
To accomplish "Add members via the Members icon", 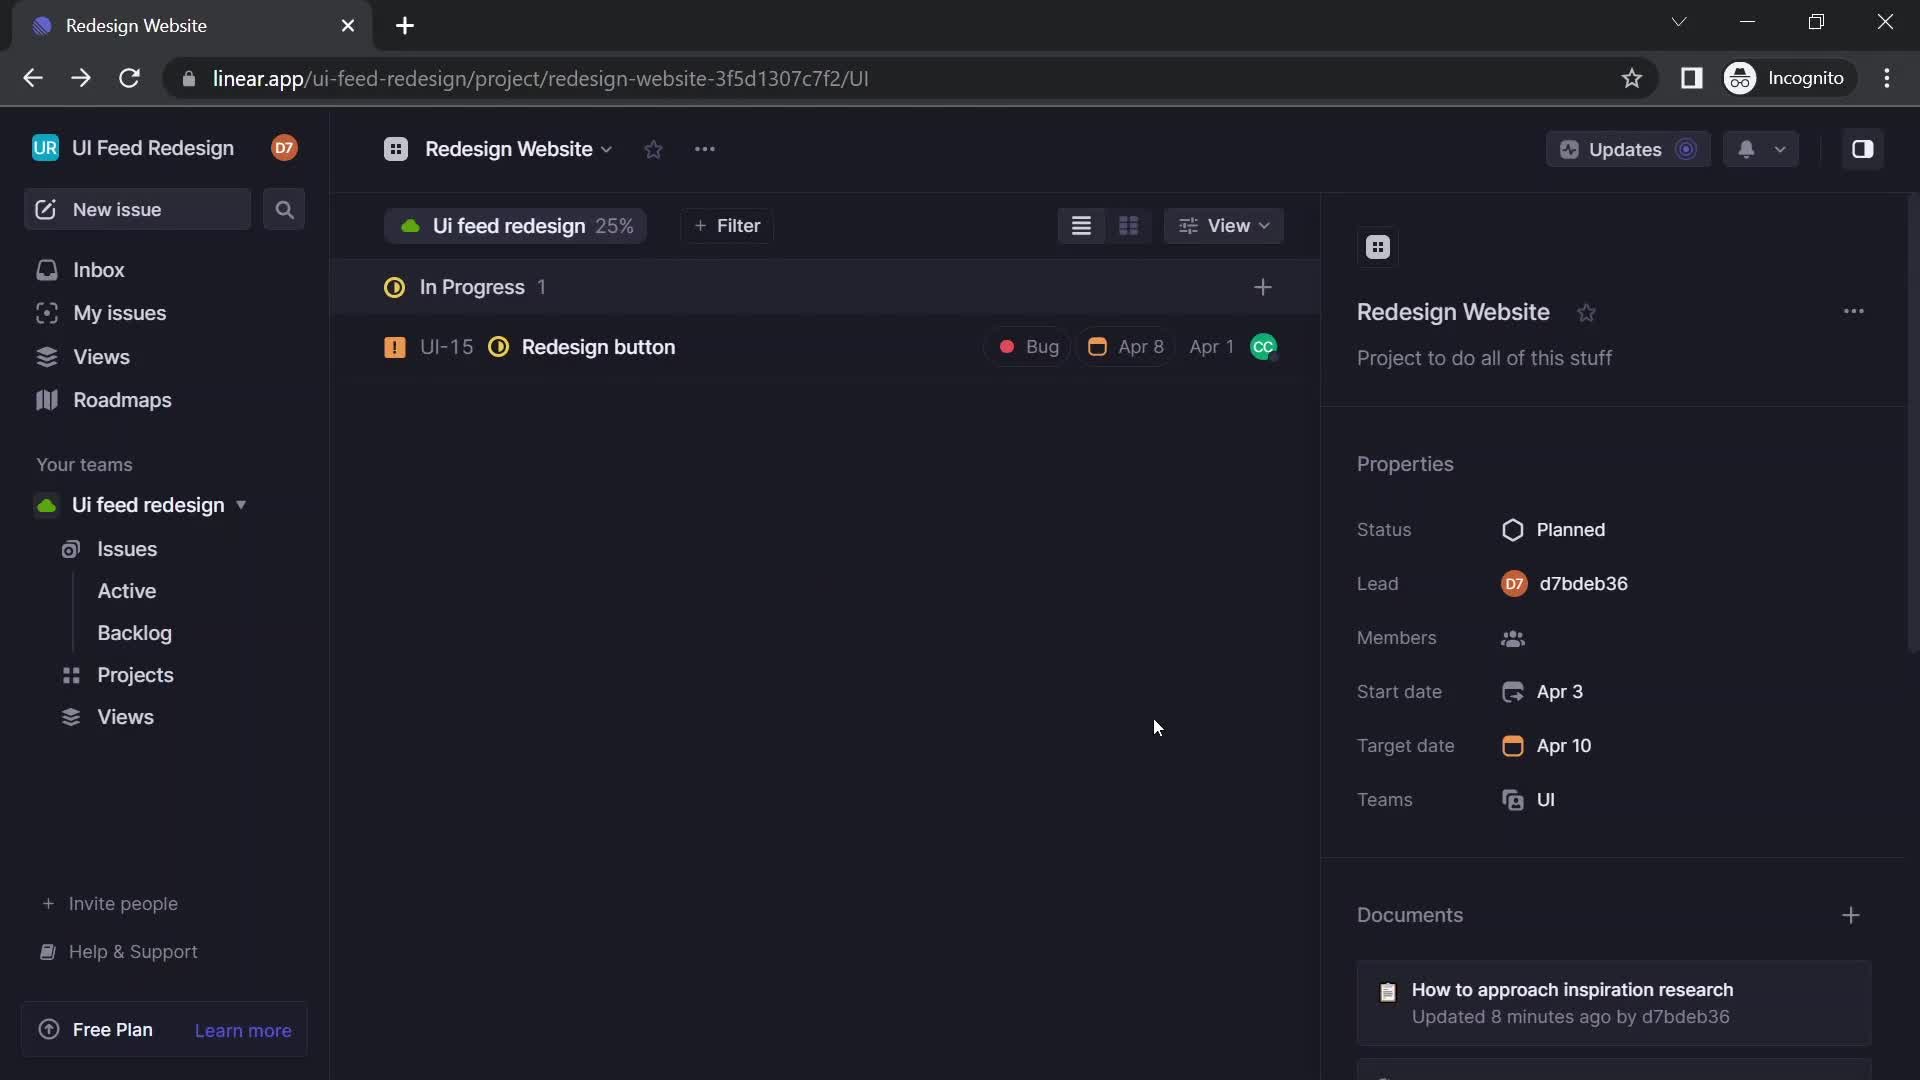I will click(1512, 639).
